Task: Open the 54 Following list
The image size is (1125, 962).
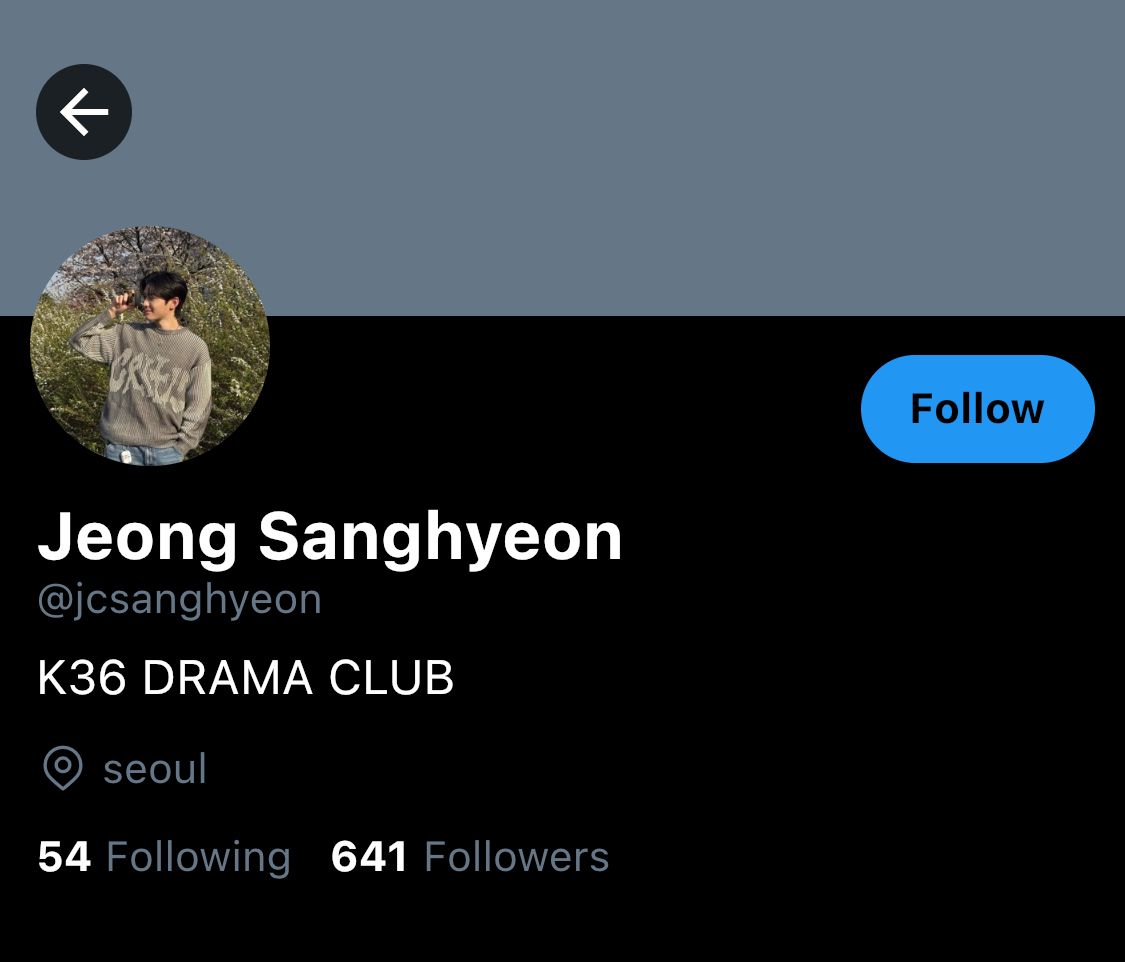Action: tap(164, 857)
